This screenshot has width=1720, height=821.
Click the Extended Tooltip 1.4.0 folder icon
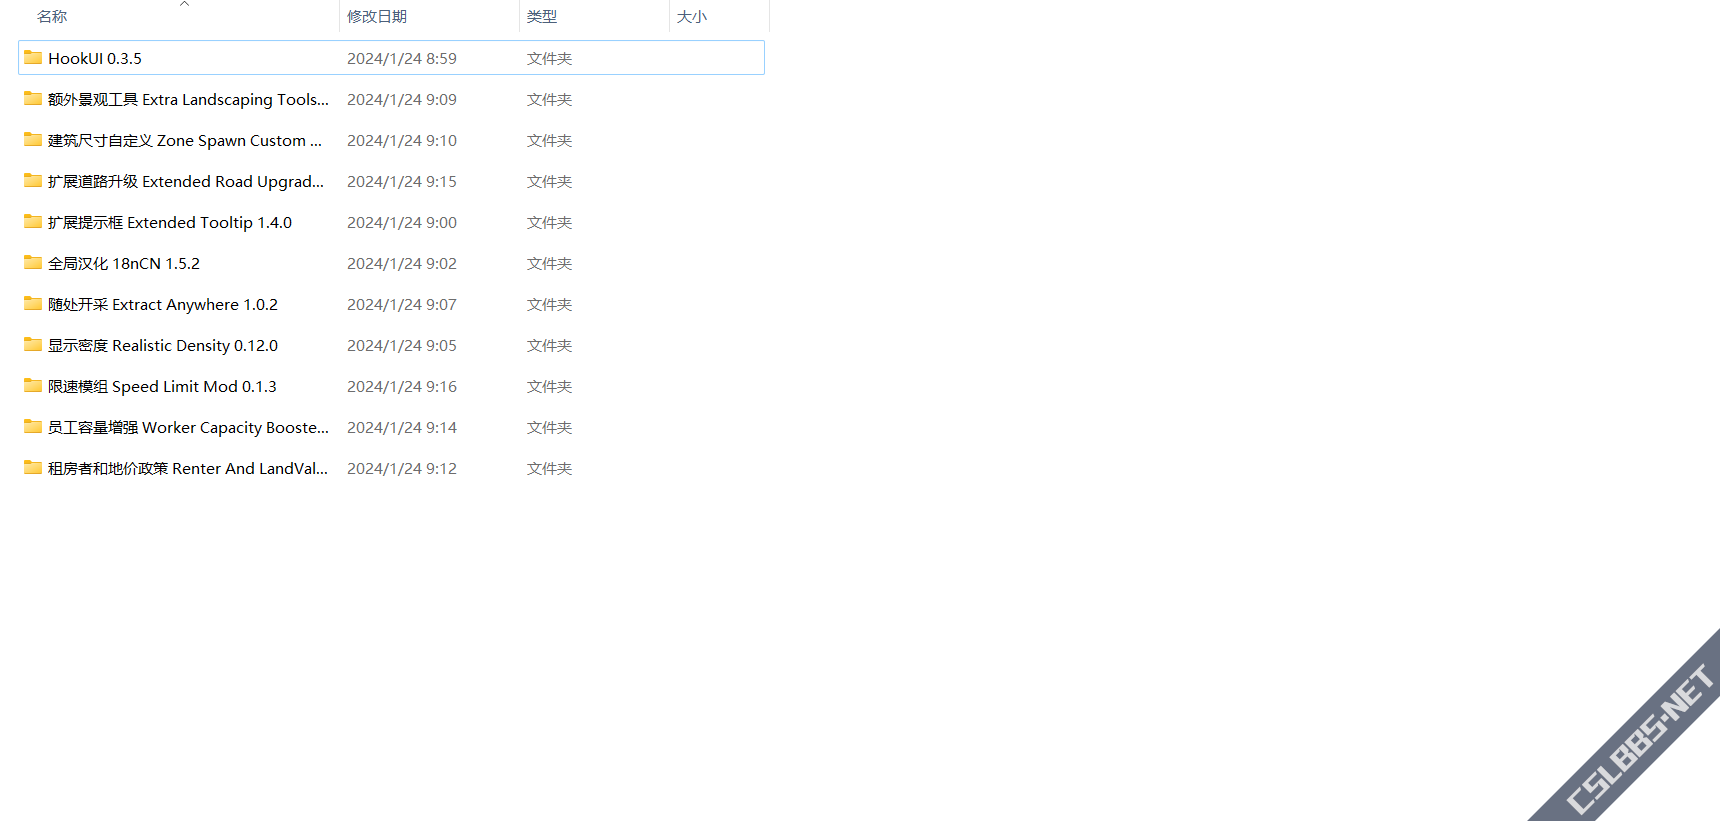(33, 222)
